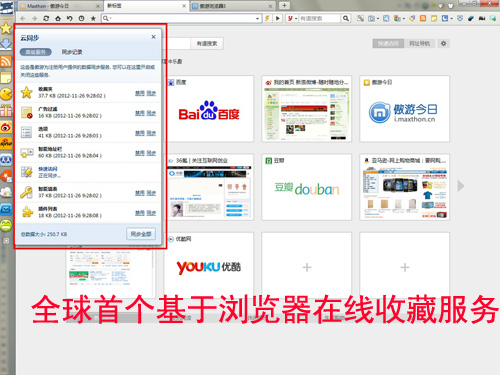Click the night mode moon toolbar icon
The width and height of the screenshot is (500, 375).
click(x=445, y=19)
